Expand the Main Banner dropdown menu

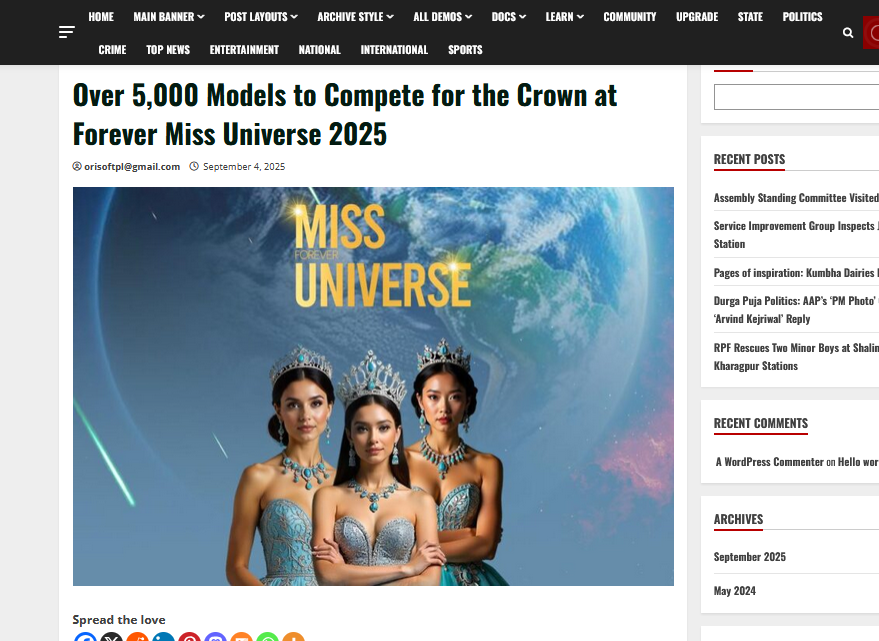point(169,17)
